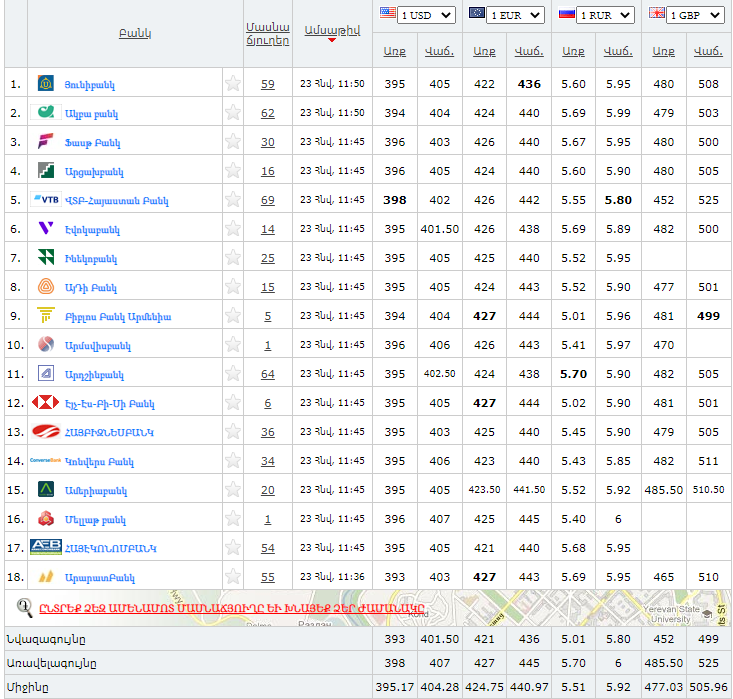
Task: Sort by EUR buy rate column header
Action: point(484,51)
